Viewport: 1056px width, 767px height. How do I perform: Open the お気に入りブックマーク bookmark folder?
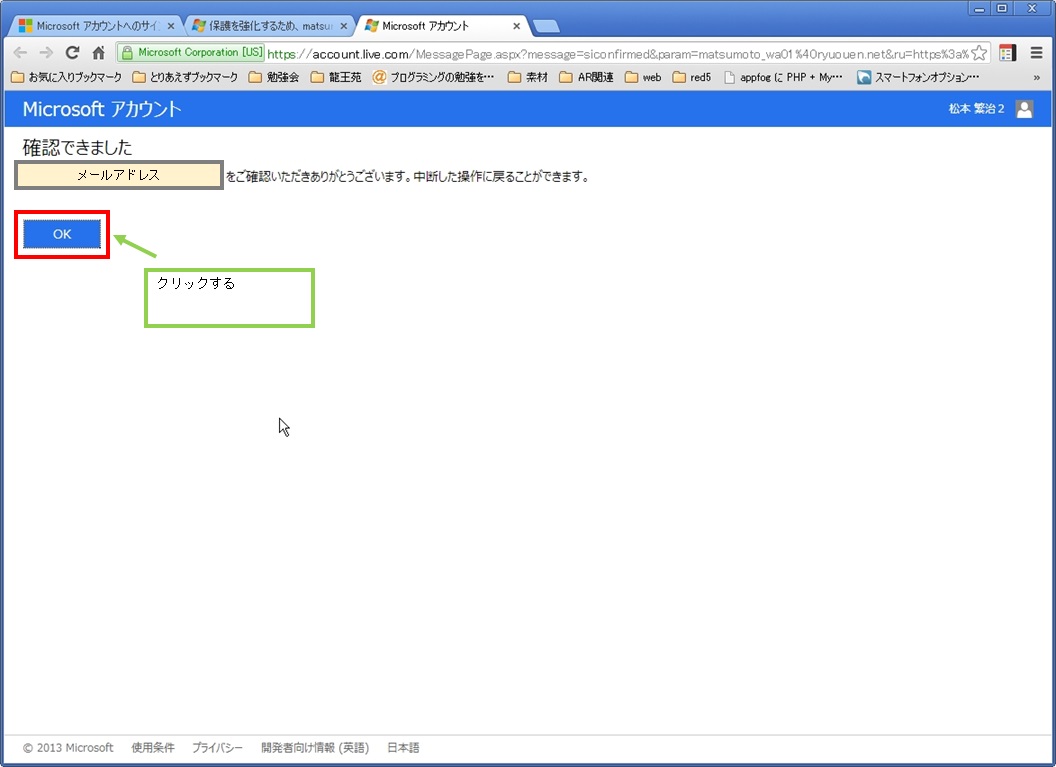67,77
